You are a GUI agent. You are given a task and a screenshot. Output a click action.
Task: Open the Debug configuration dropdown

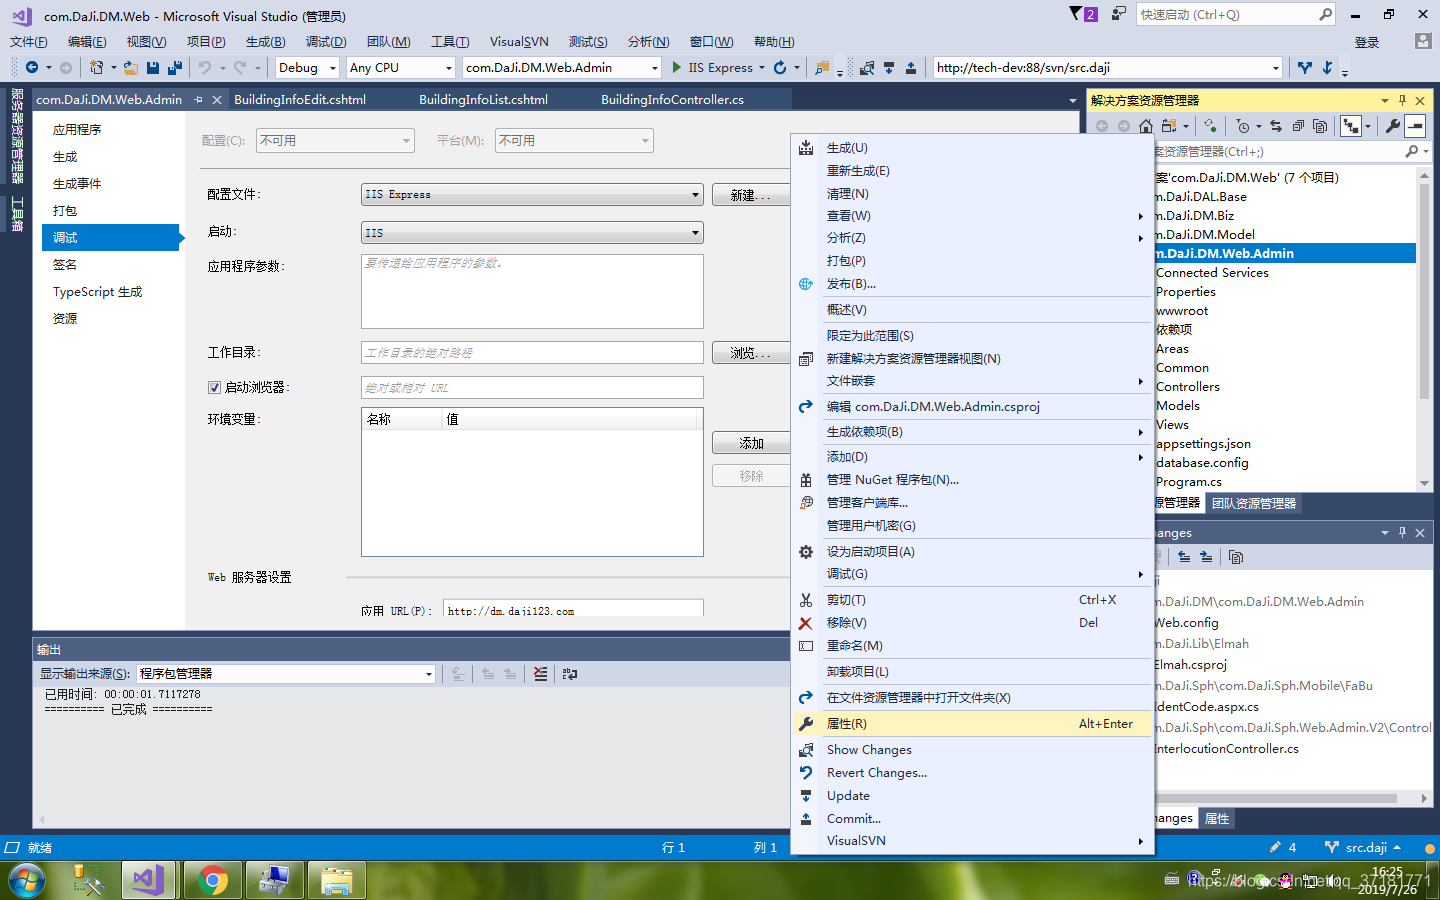308,67
